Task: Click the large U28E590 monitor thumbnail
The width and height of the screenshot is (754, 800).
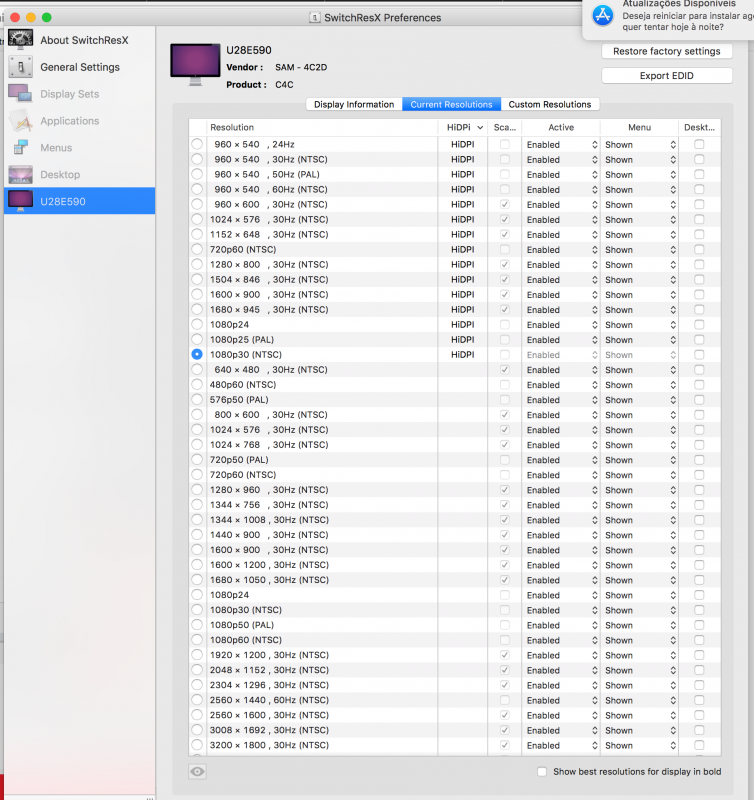Action: coord(195,65)
